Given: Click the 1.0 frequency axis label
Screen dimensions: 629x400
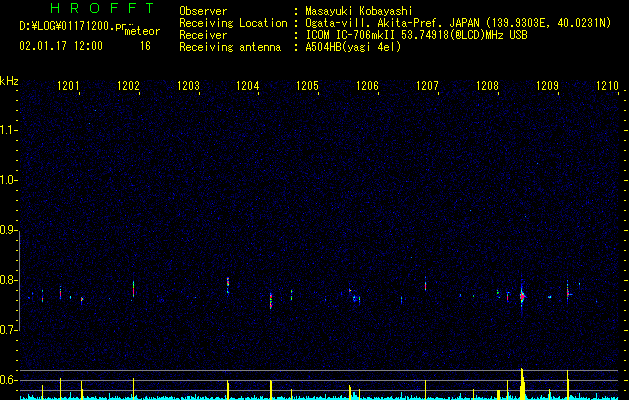Looking at the screenshot, I should (8, 180).
